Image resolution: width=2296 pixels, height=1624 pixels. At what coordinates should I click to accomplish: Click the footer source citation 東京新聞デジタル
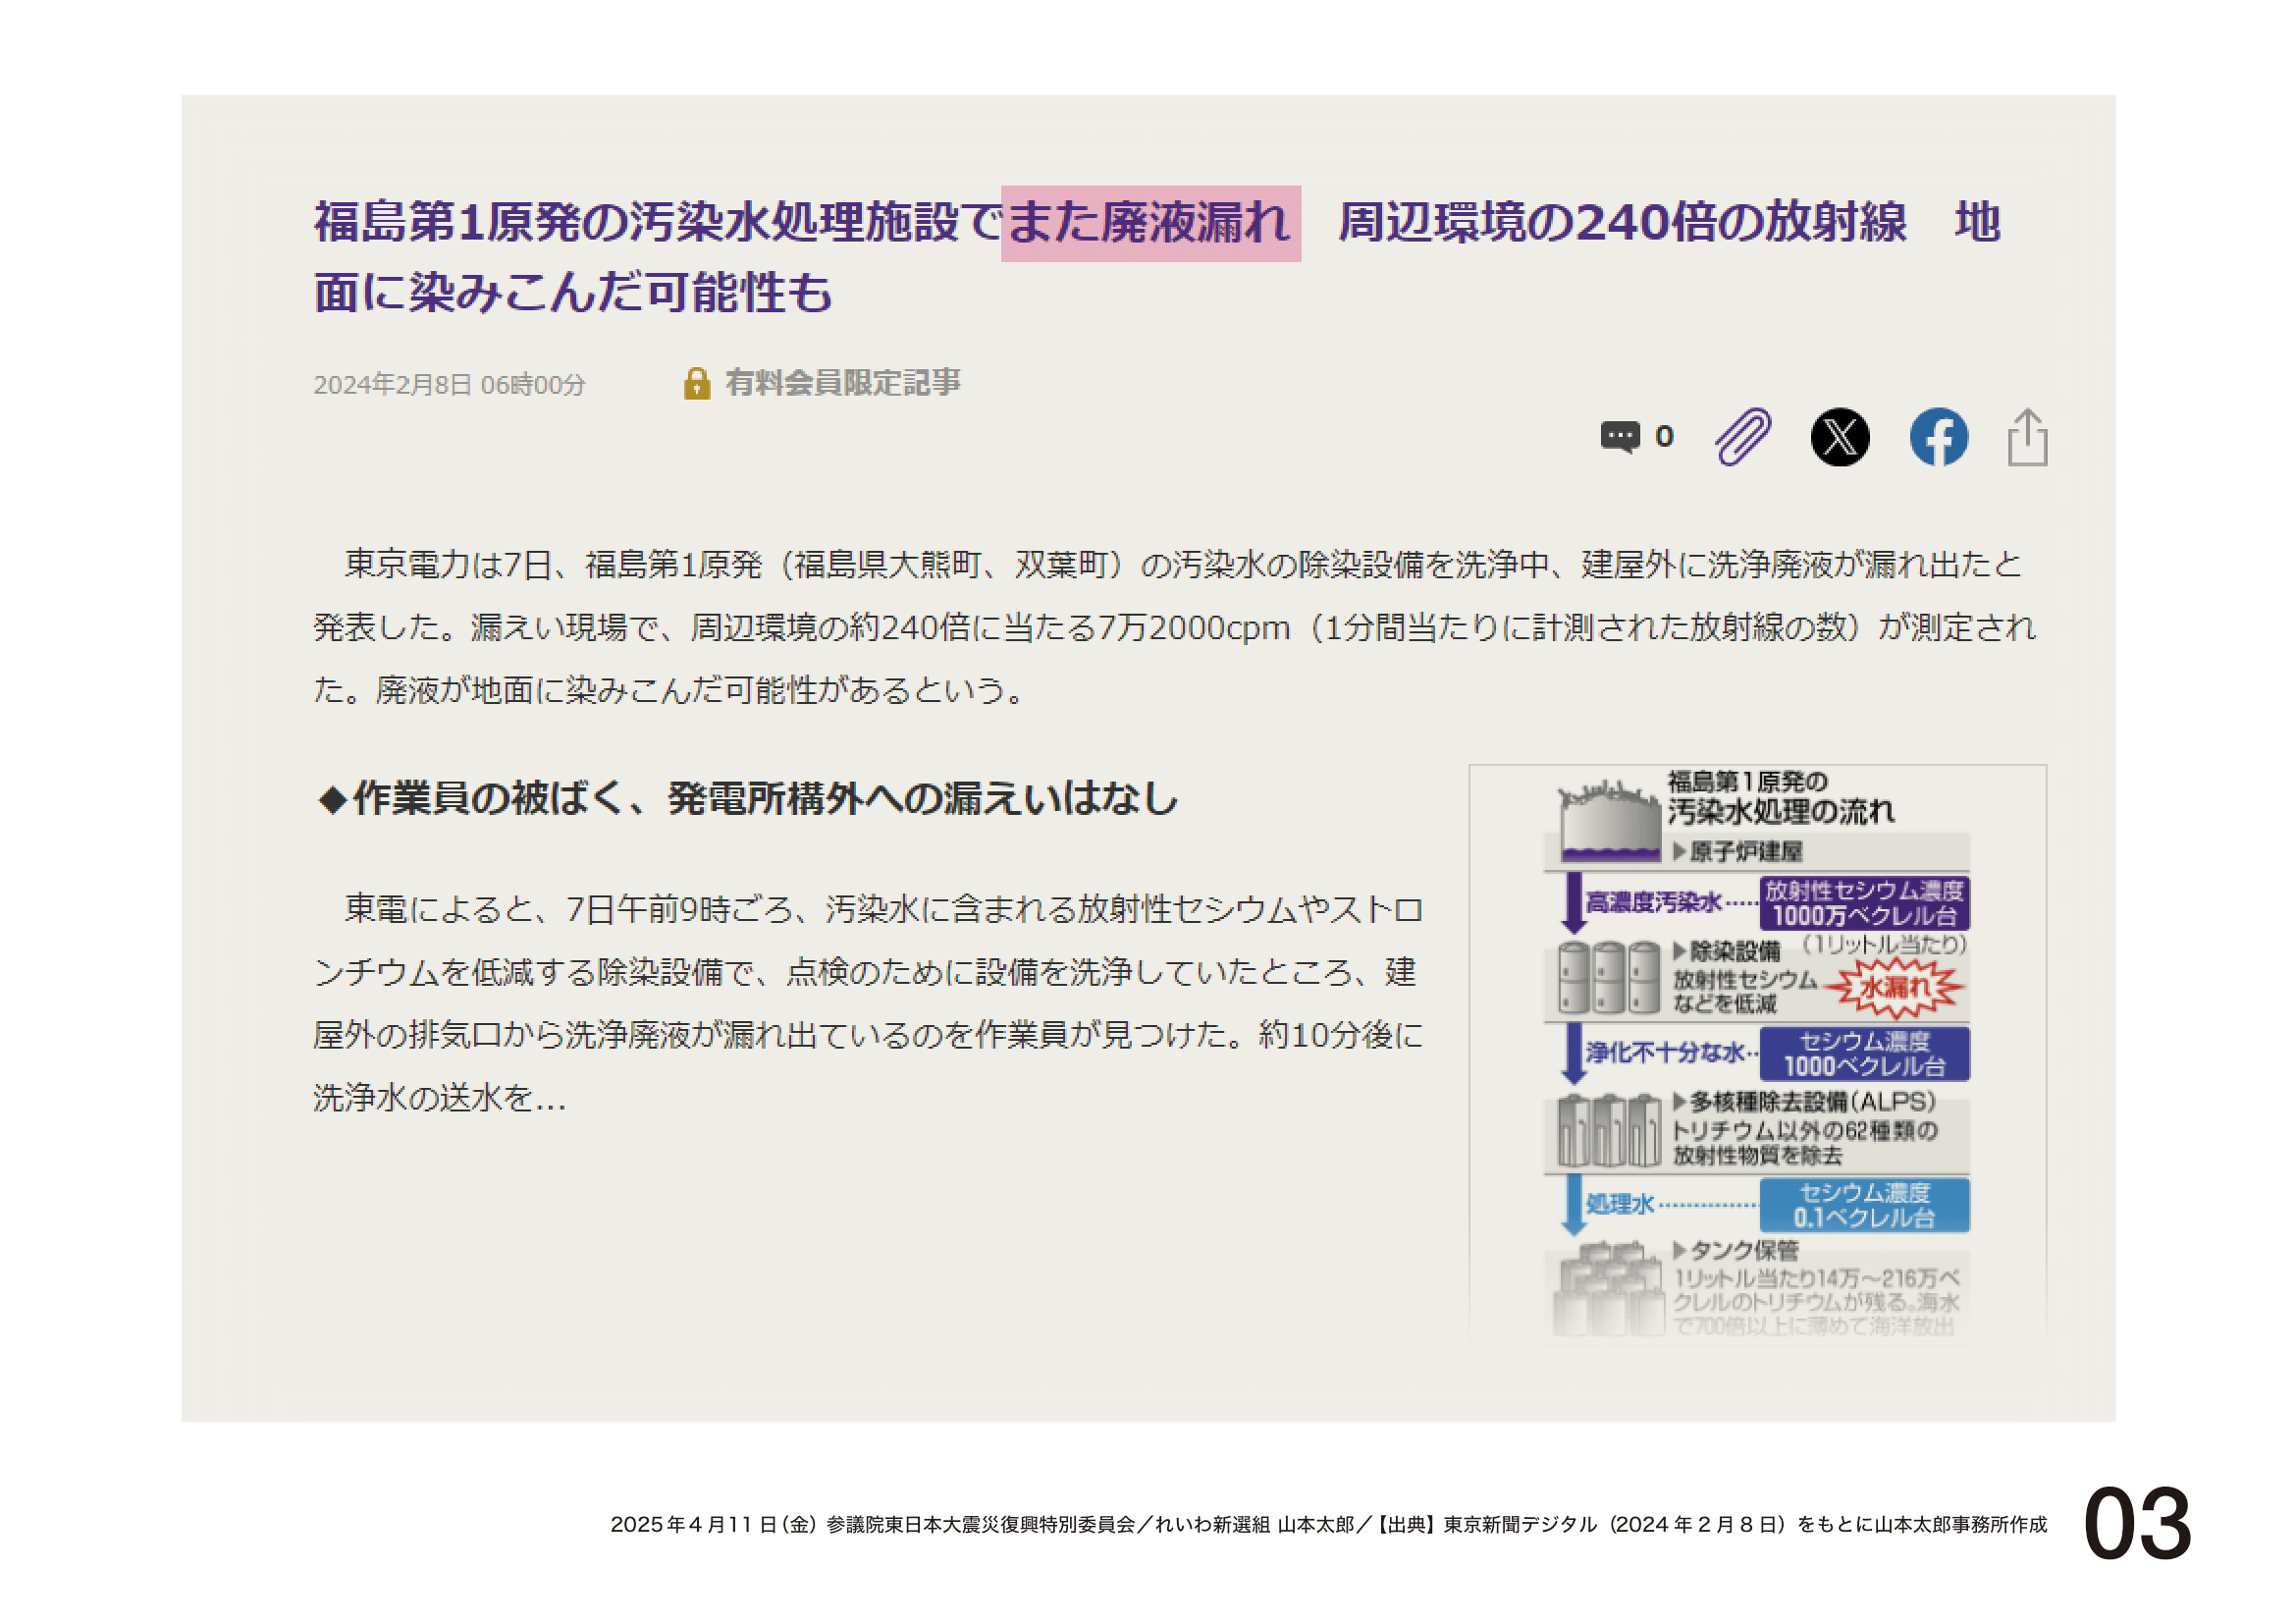1520,1525
